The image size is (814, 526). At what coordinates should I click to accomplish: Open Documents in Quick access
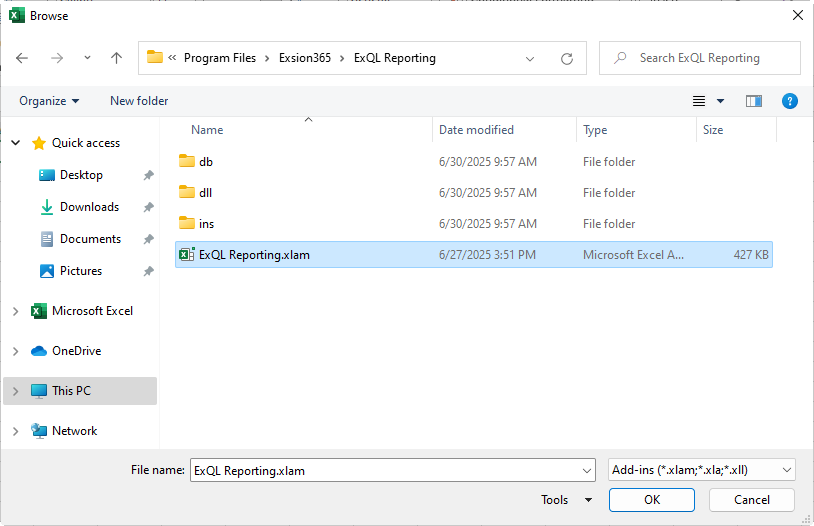click(x=90, y=239)
